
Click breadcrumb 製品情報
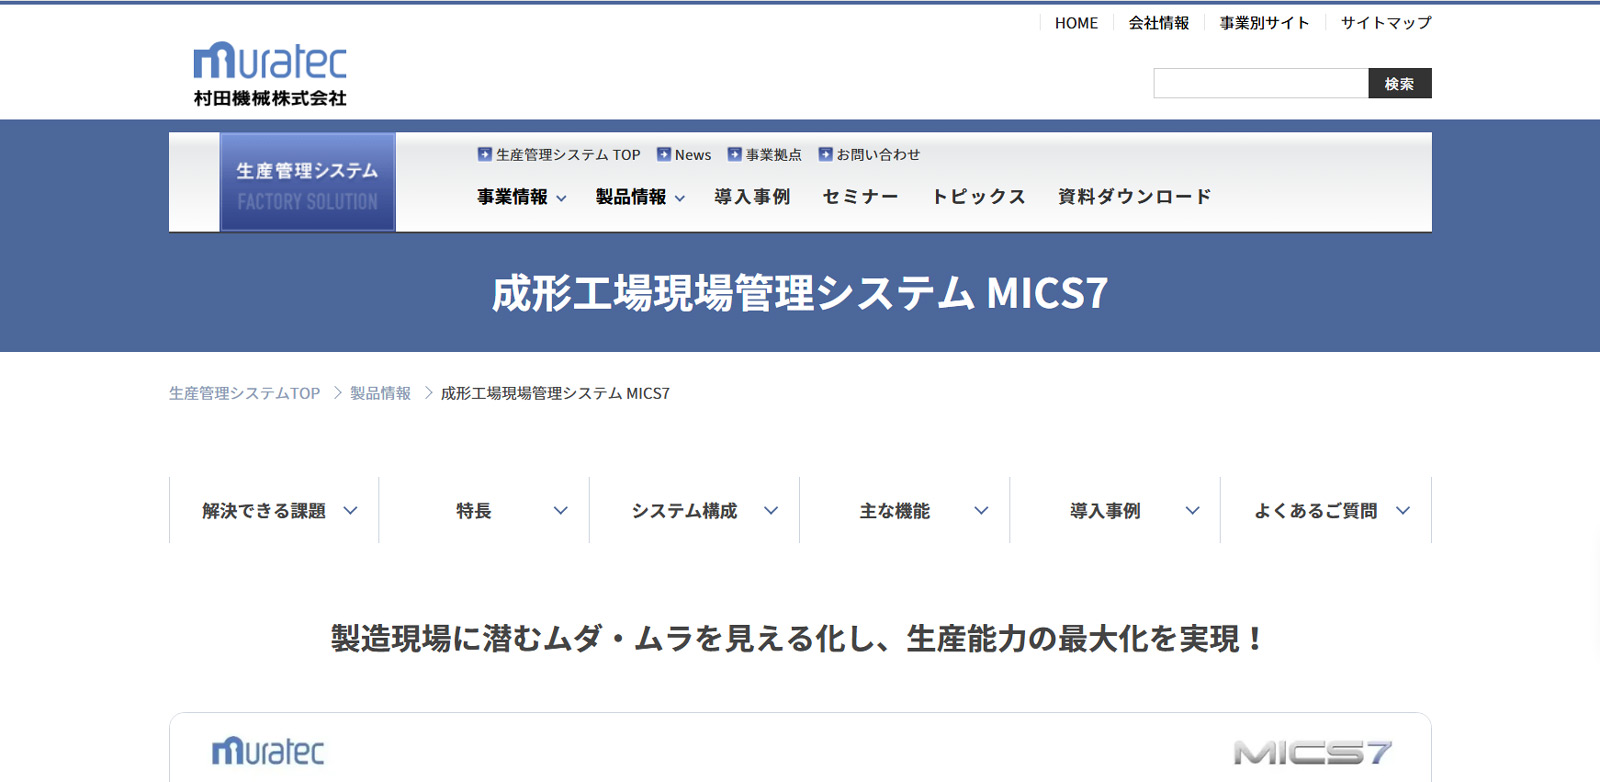[380, 393]
